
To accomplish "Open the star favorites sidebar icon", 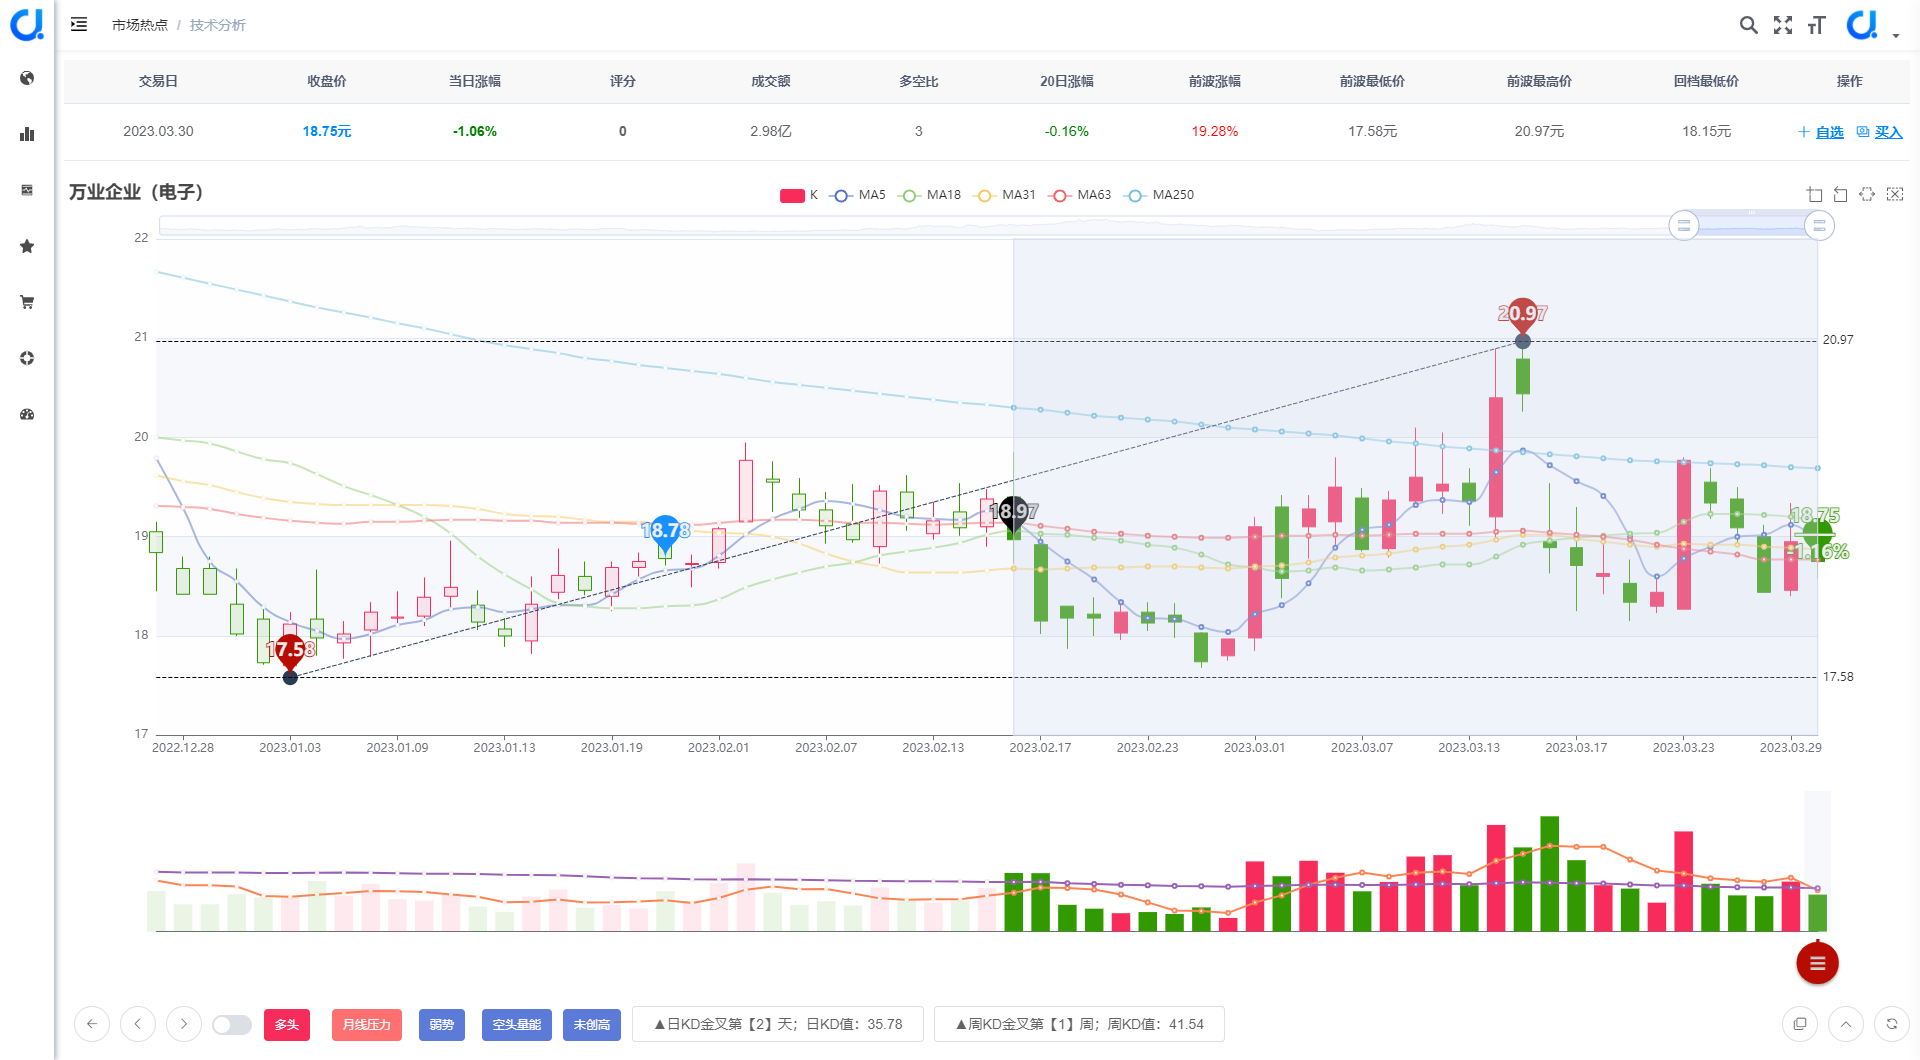I will 27,246.
